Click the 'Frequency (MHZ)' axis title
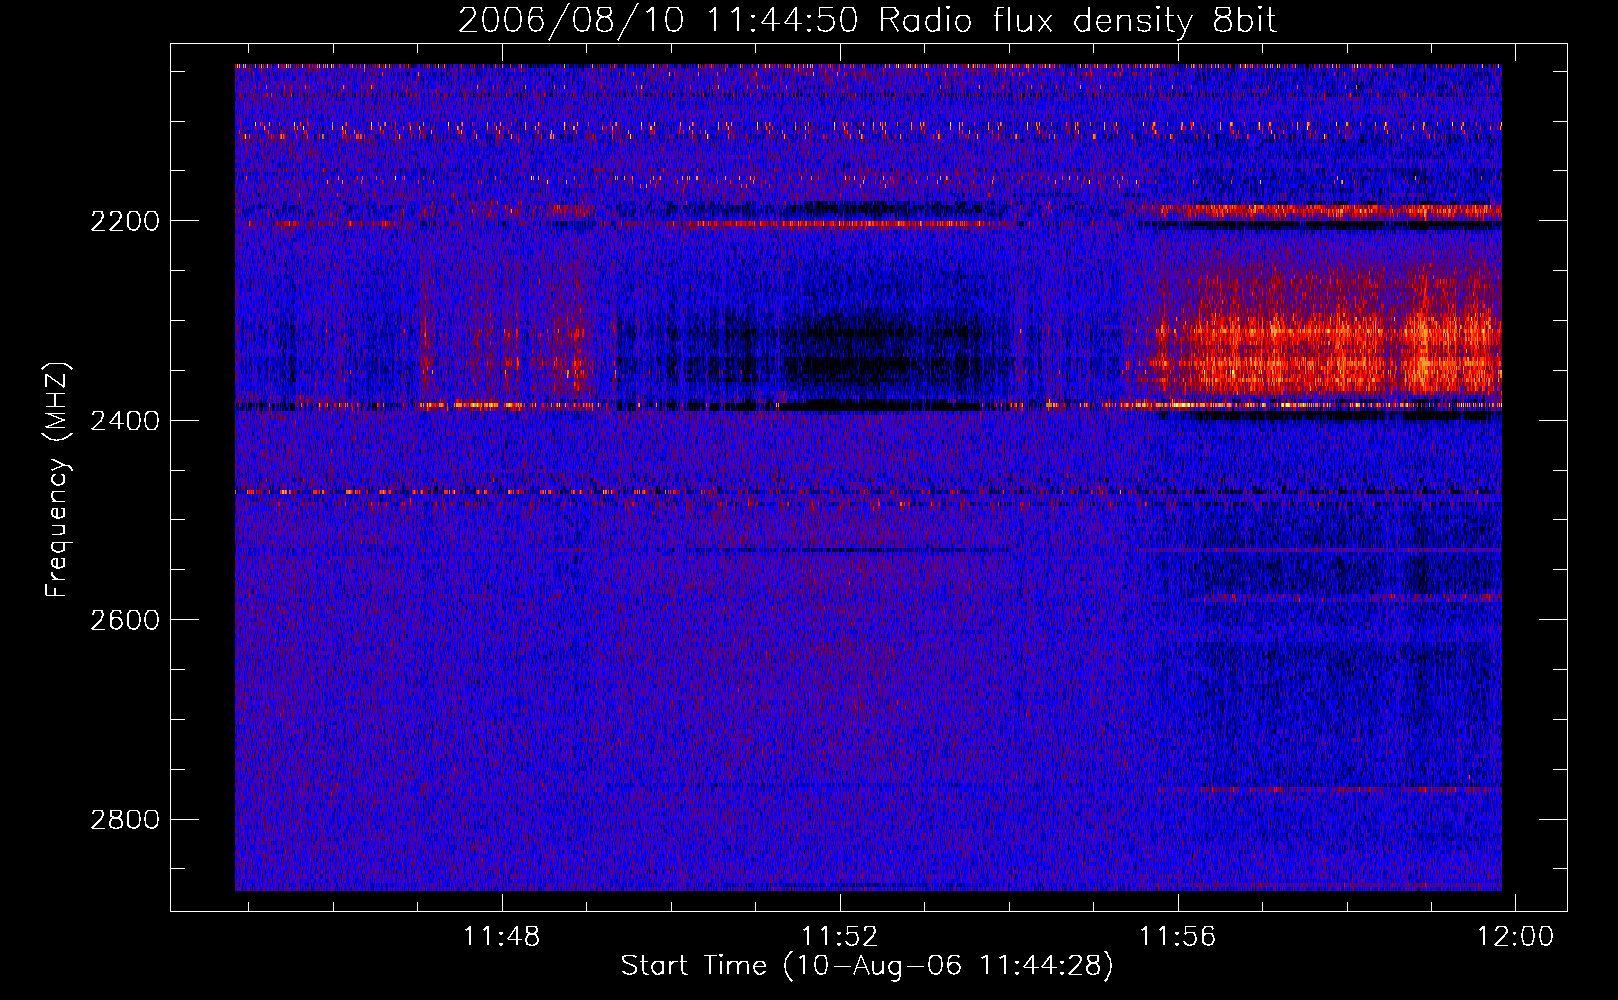The width and height of the screenshot is (1618, 1000). pos(58,480)
